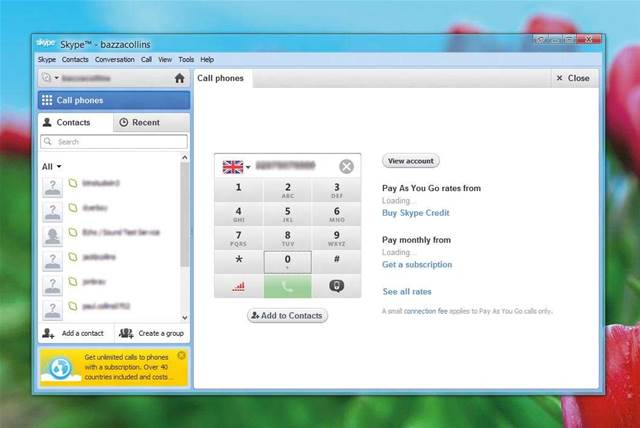Tap the asterisk key on keypad
This screenshot has width=640, height=428.
[x=239, y=262]
